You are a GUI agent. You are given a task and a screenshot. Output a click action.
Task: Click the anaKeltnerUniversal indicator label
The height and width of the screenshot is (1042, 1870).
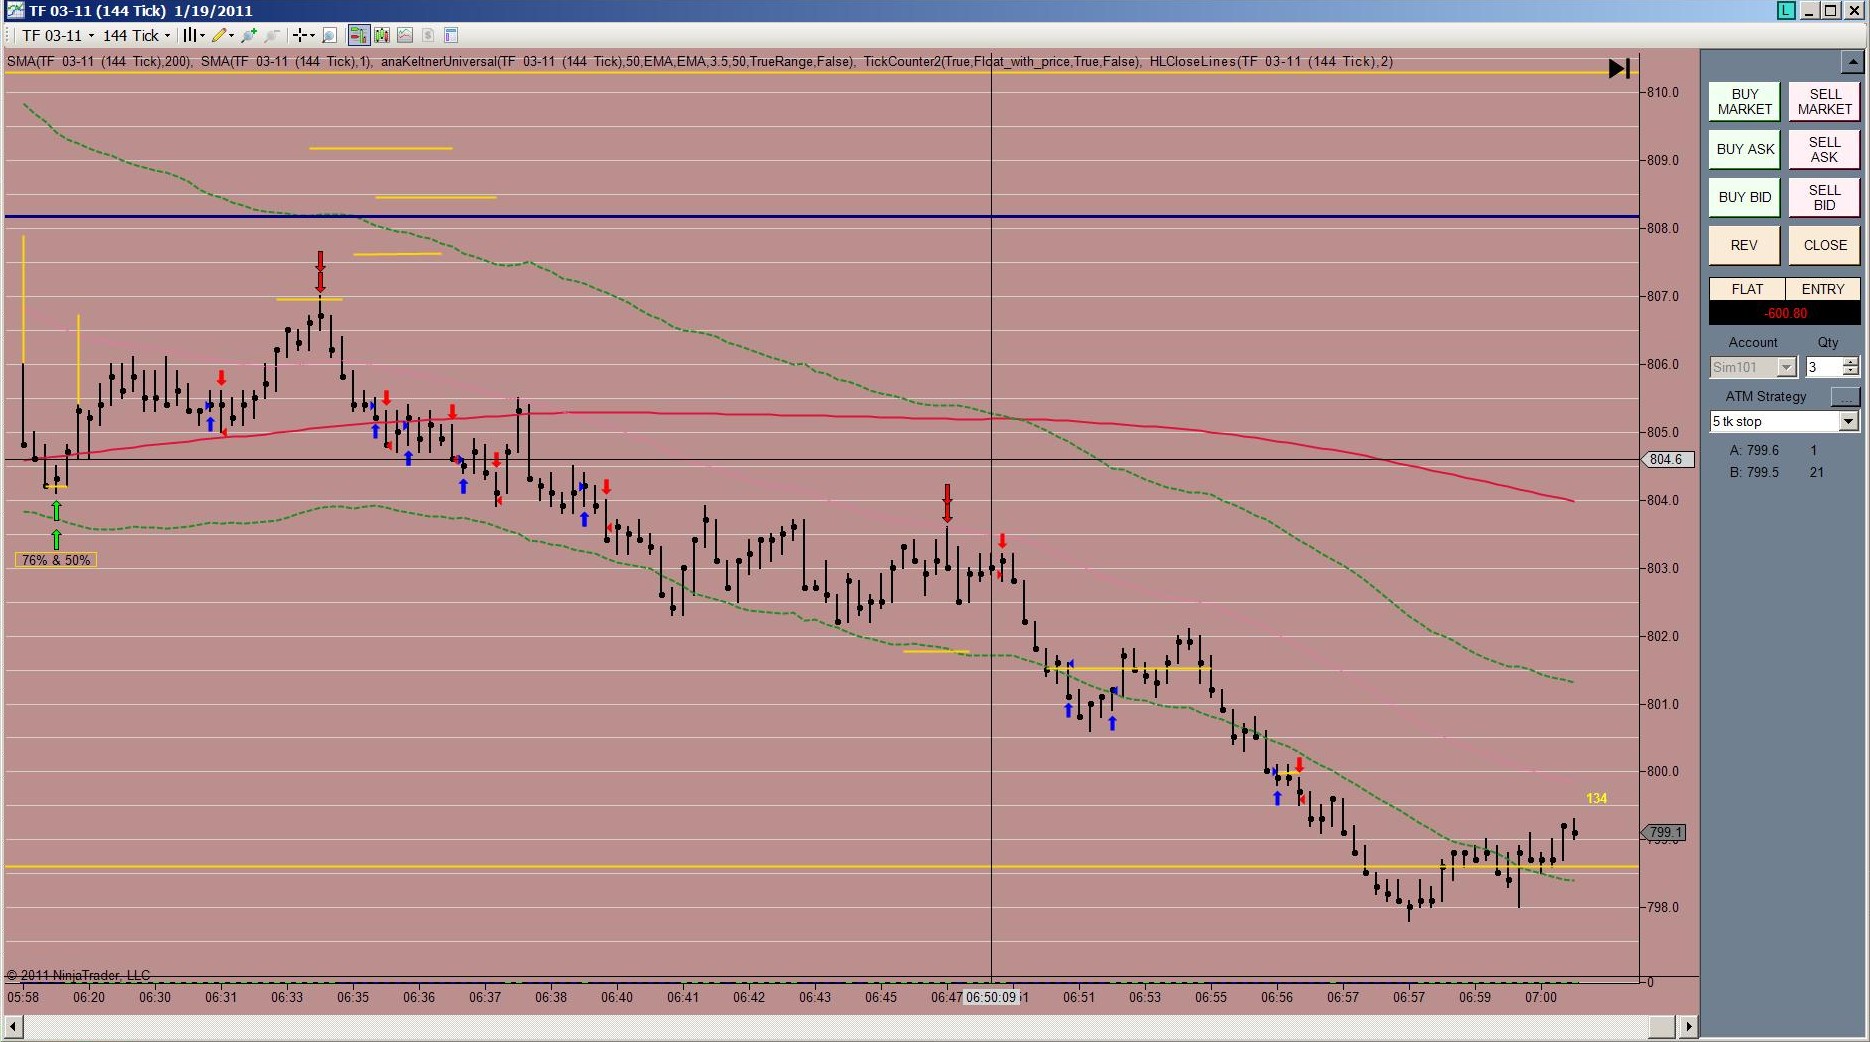pyautogui.click(x=617, y=61)
